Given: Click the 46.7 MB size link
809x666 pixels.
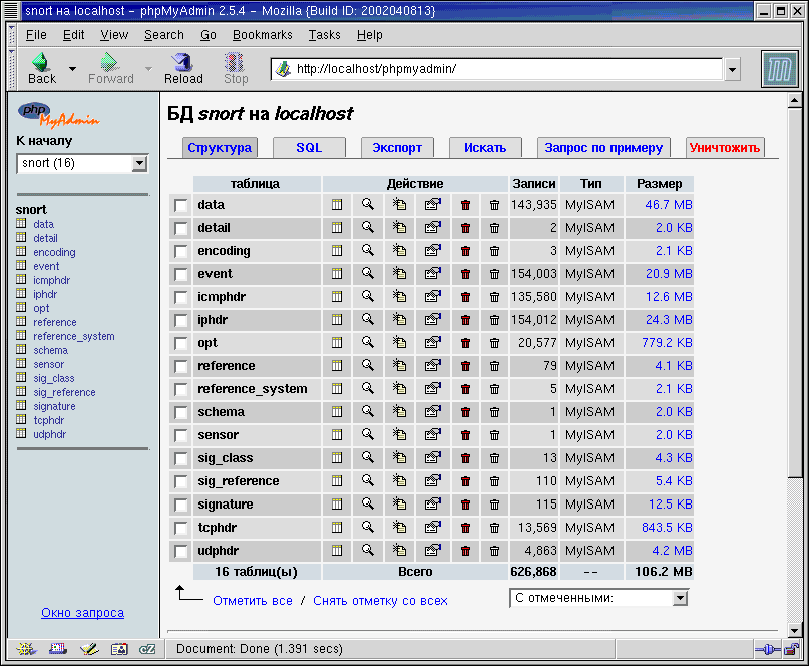Looking at the screenshot, I should click(x=669, y=205).
